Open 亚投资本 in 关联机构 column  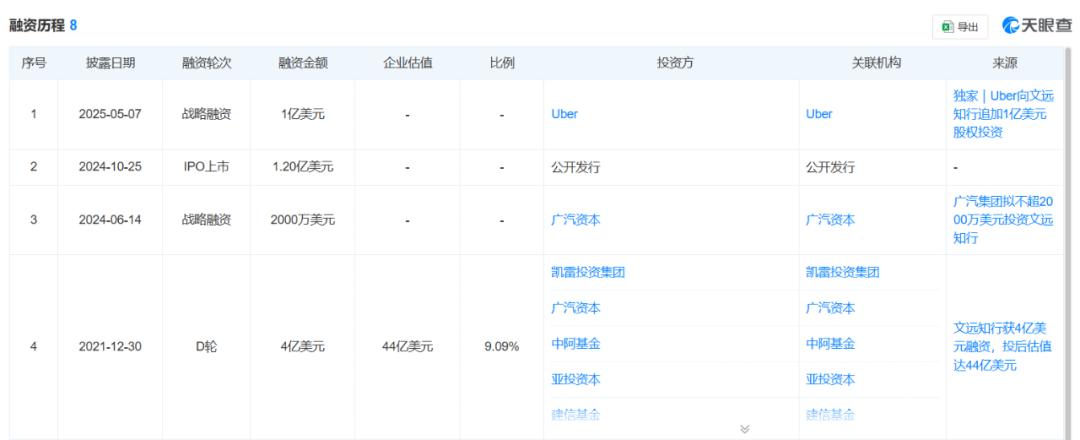[x=831, y=379]
